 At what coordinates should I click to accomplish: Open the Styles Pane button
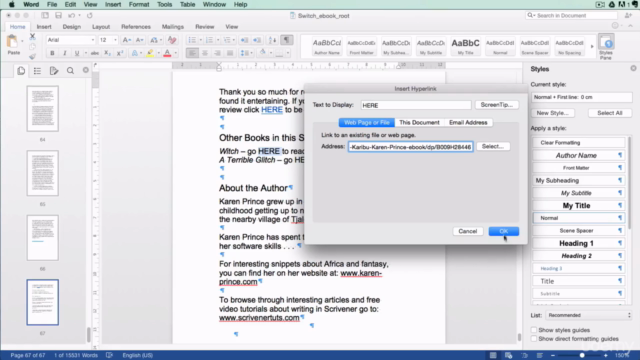[x=606, y=47]
